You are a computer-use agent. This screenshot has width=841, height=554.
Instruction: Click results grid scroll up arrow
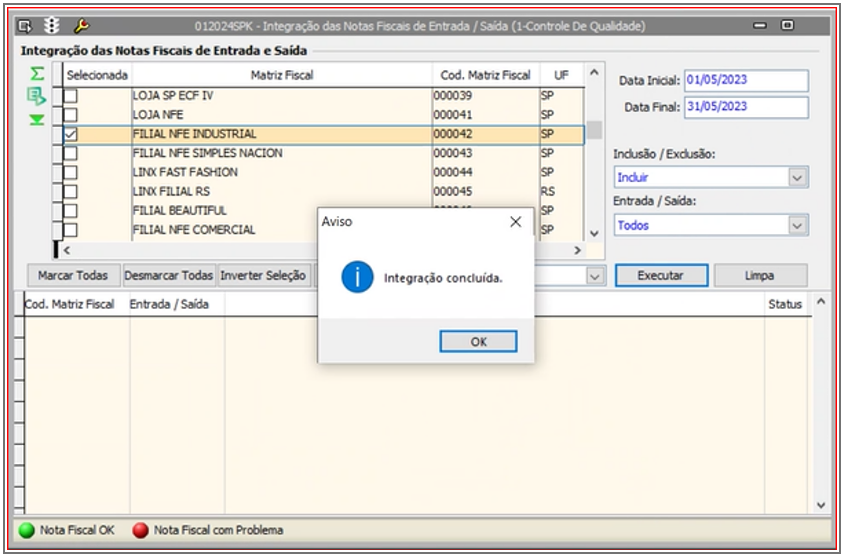pos(821,302)
